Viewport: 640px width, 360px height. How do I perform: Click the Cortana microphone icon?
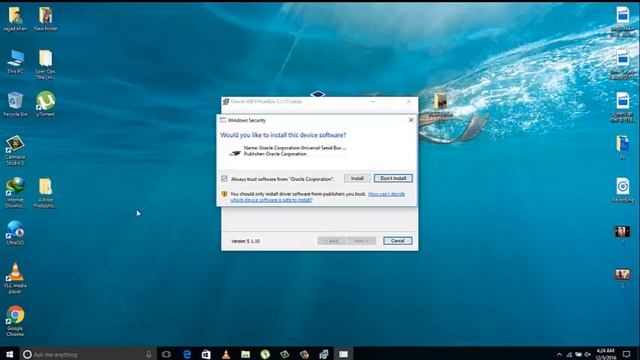pos(149,354)
